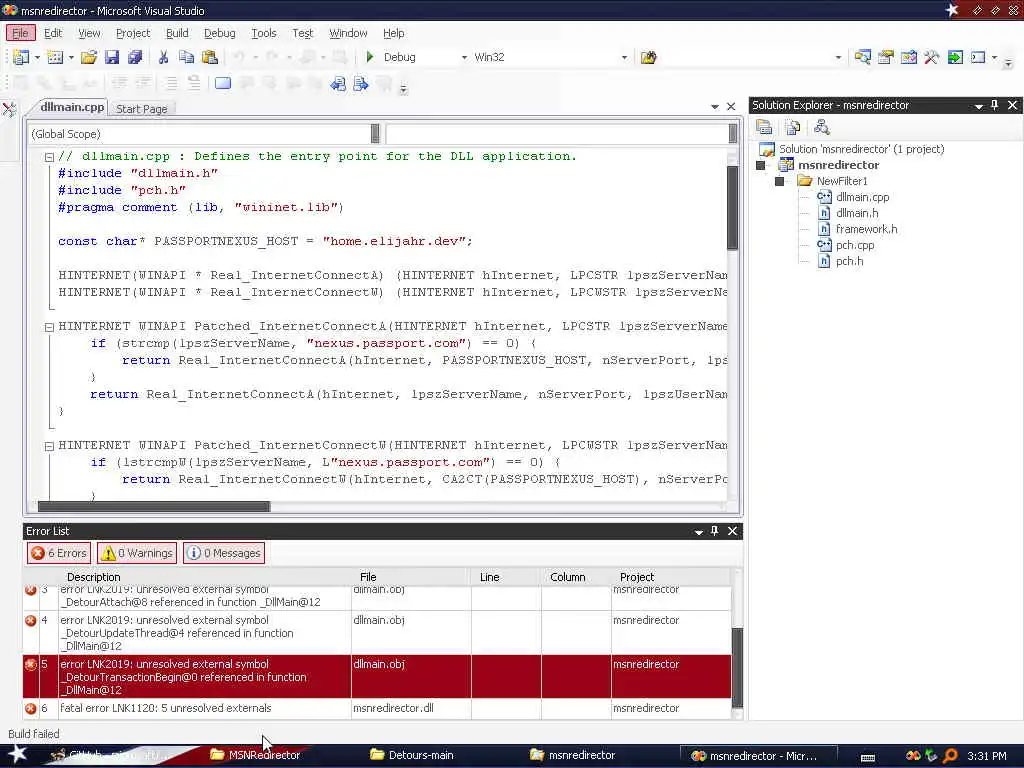Collapse the Patched_InternetConnectW function block
The width and height of the screenshot is (1024, 768).
click(49, 446)
